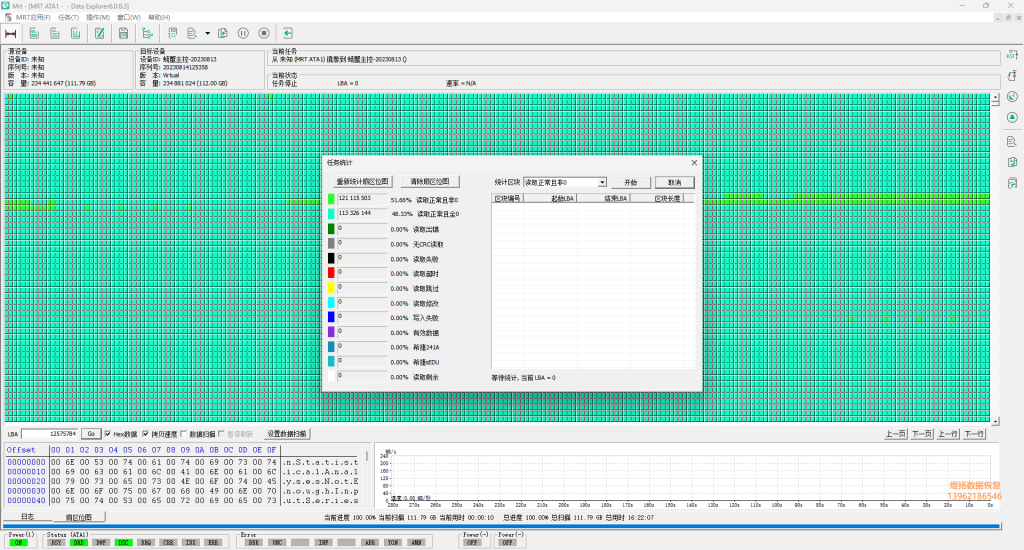Click the Go button next to LBA
Viewport: 1024px width, 550px height.
[x=91, y=434]
